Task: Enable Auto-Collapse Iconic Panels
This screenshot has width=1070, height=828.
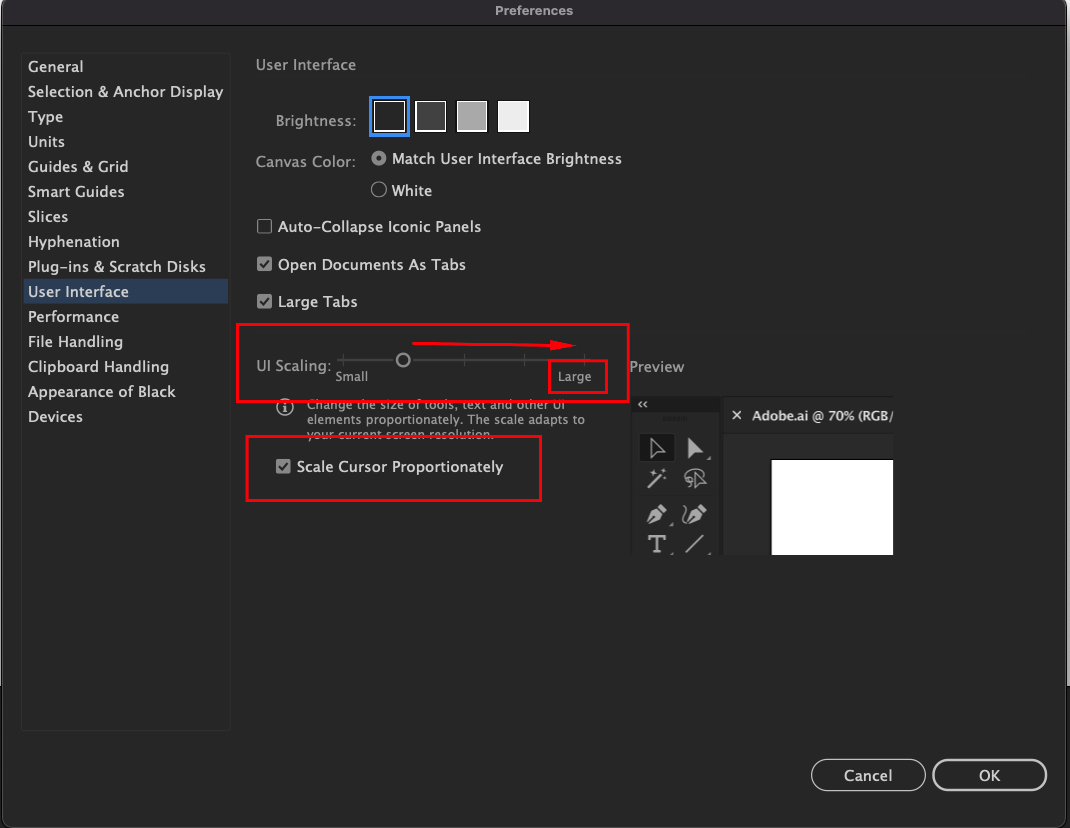Action: [264, 226]
